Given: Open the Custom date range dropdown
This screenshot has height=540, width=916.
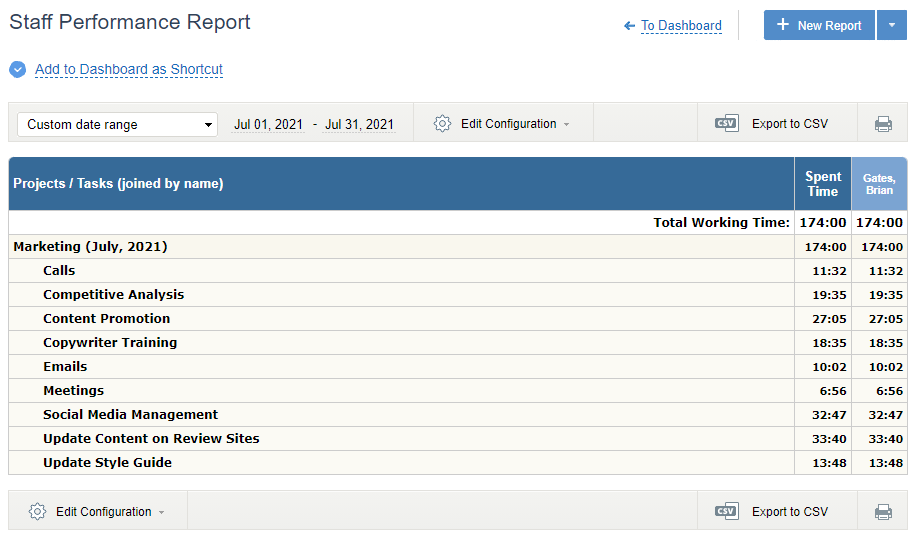Looking at the screenshot, I should (117, 124).
